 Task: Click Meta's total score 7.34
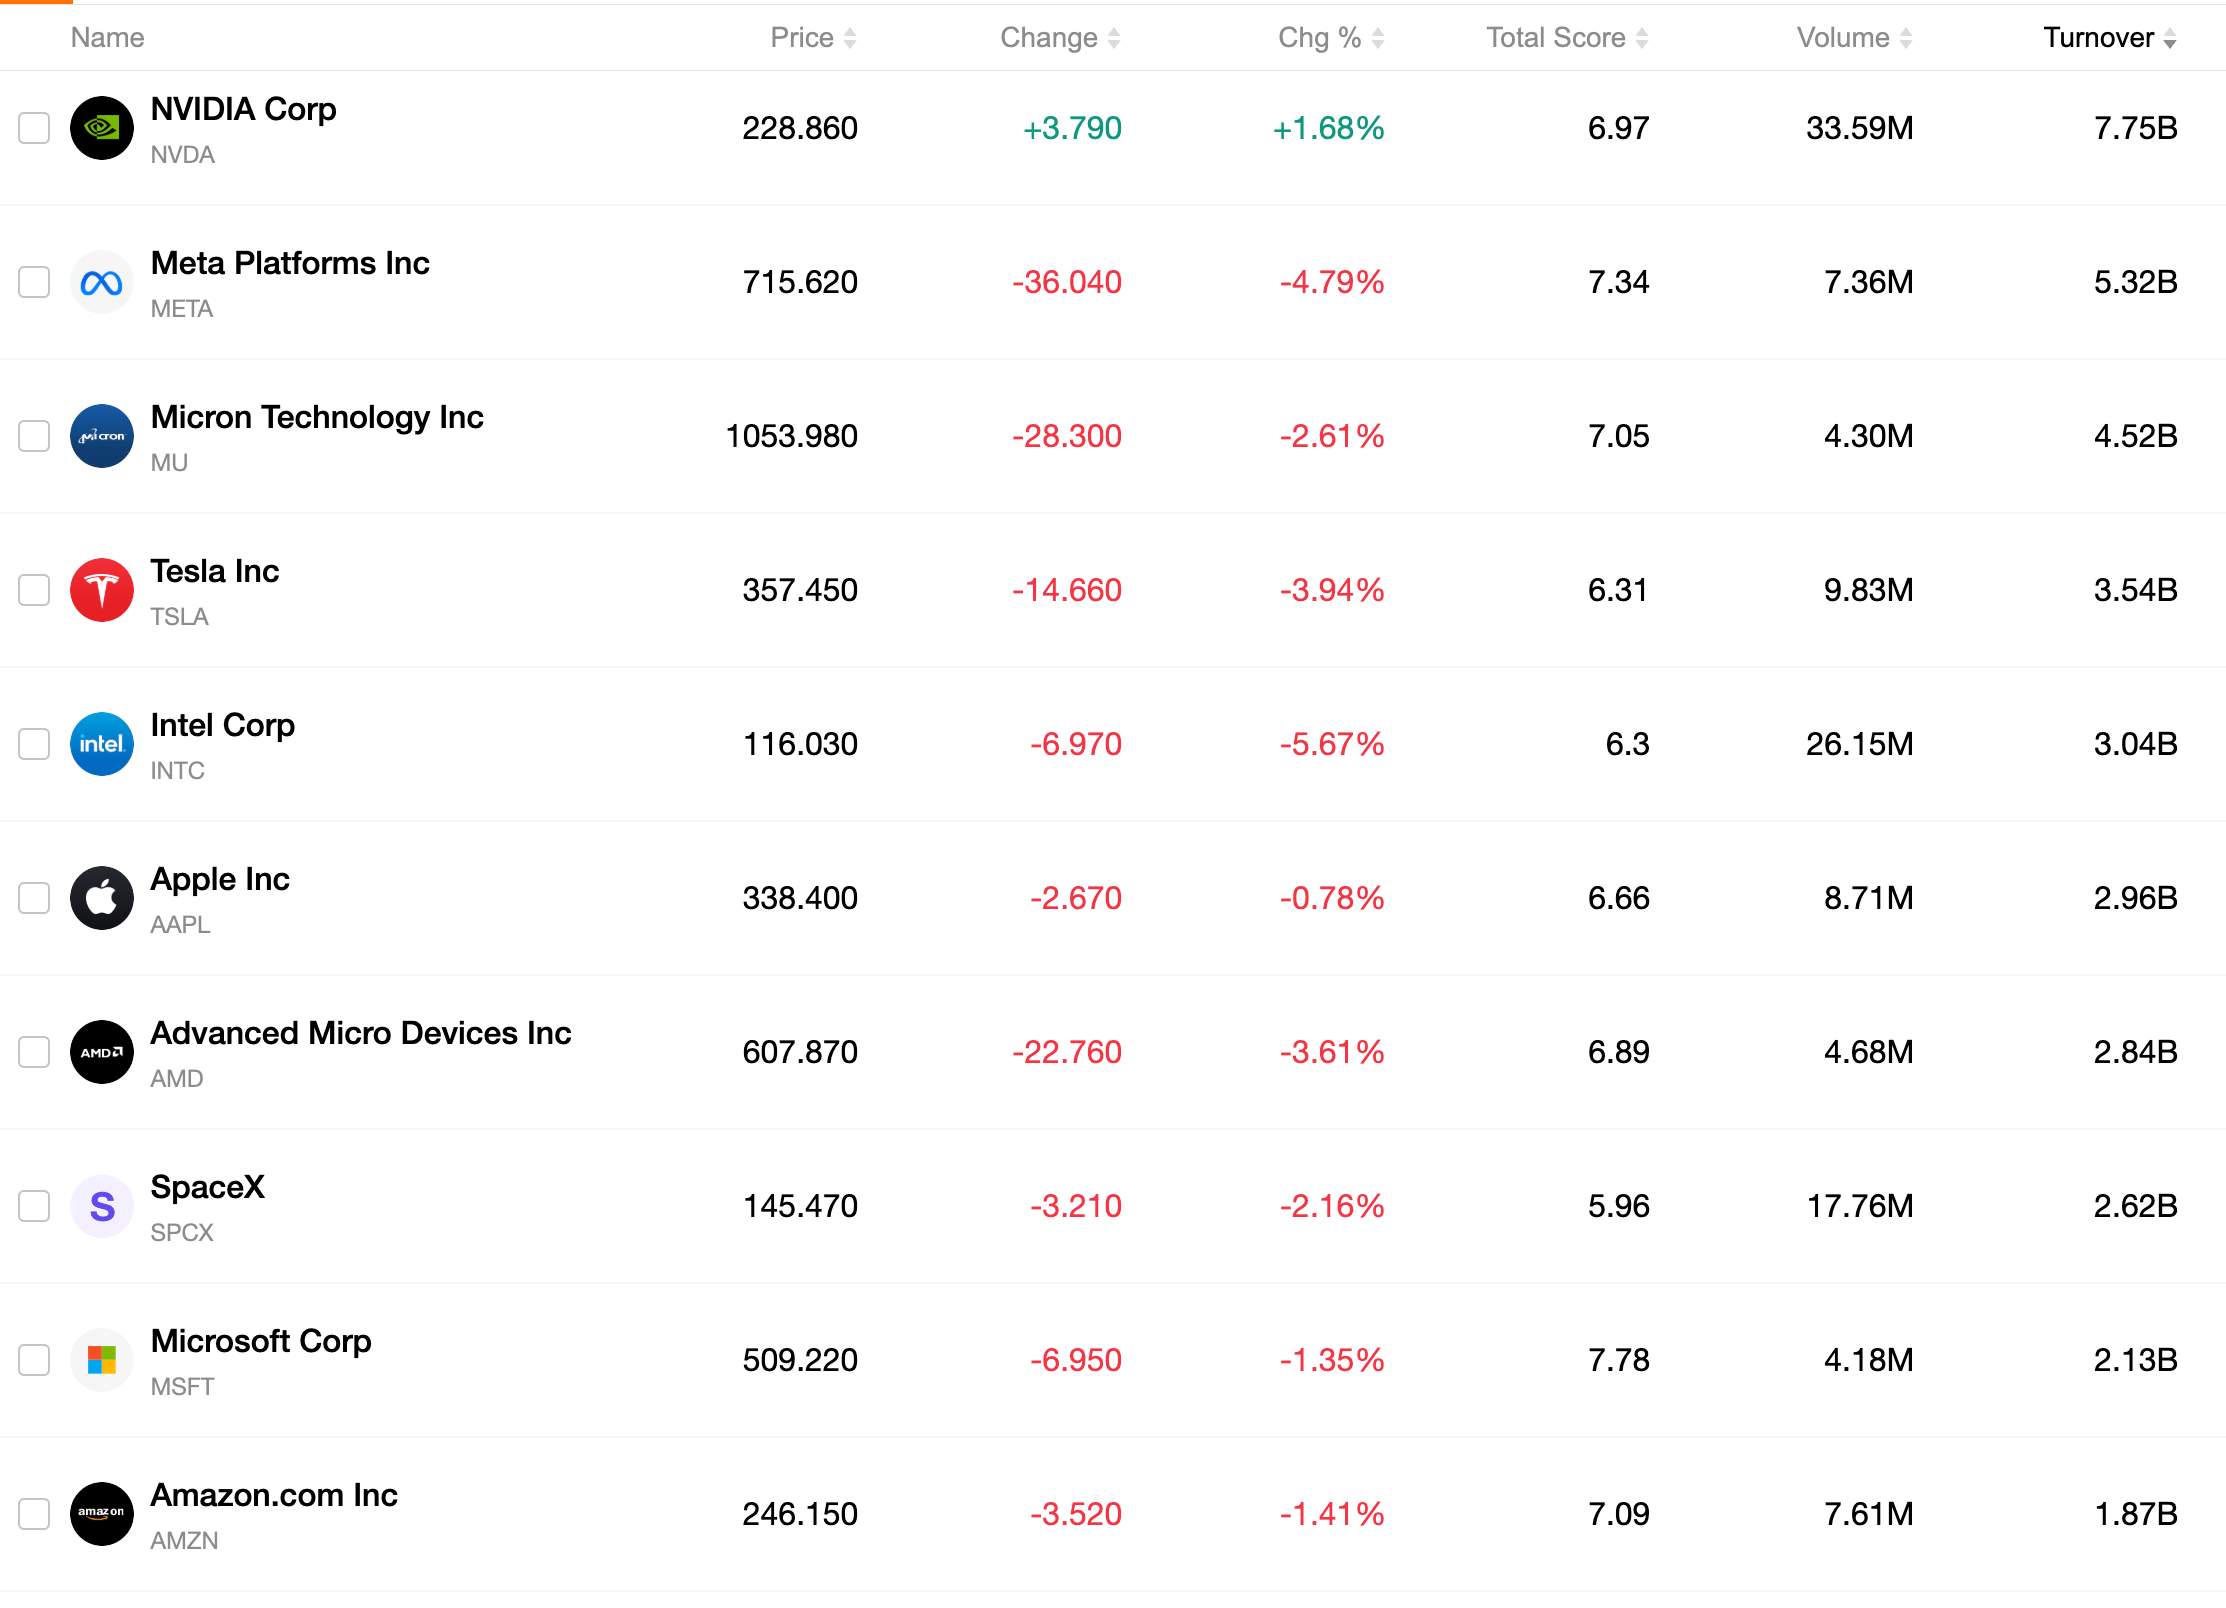[1619, 282]
